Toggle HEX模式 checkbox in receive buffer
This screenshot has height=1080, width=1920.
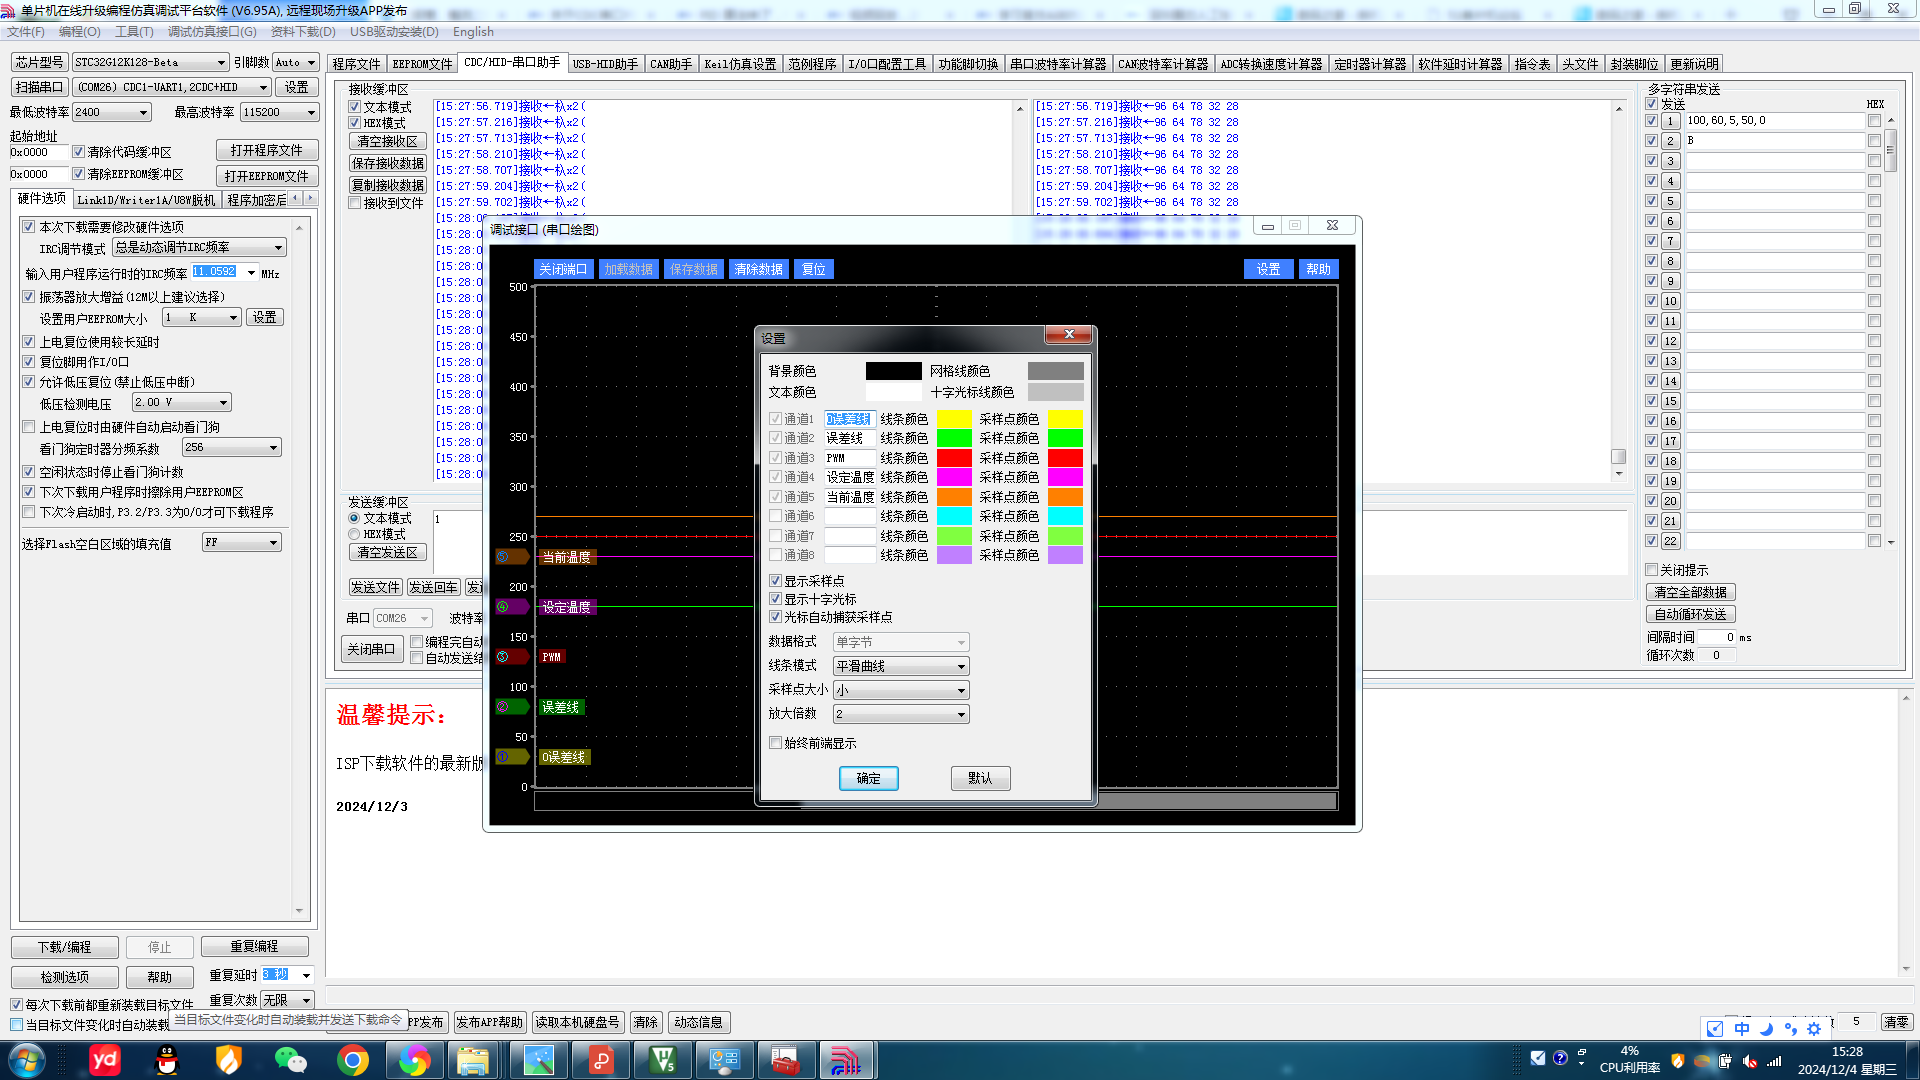[354, 123]
